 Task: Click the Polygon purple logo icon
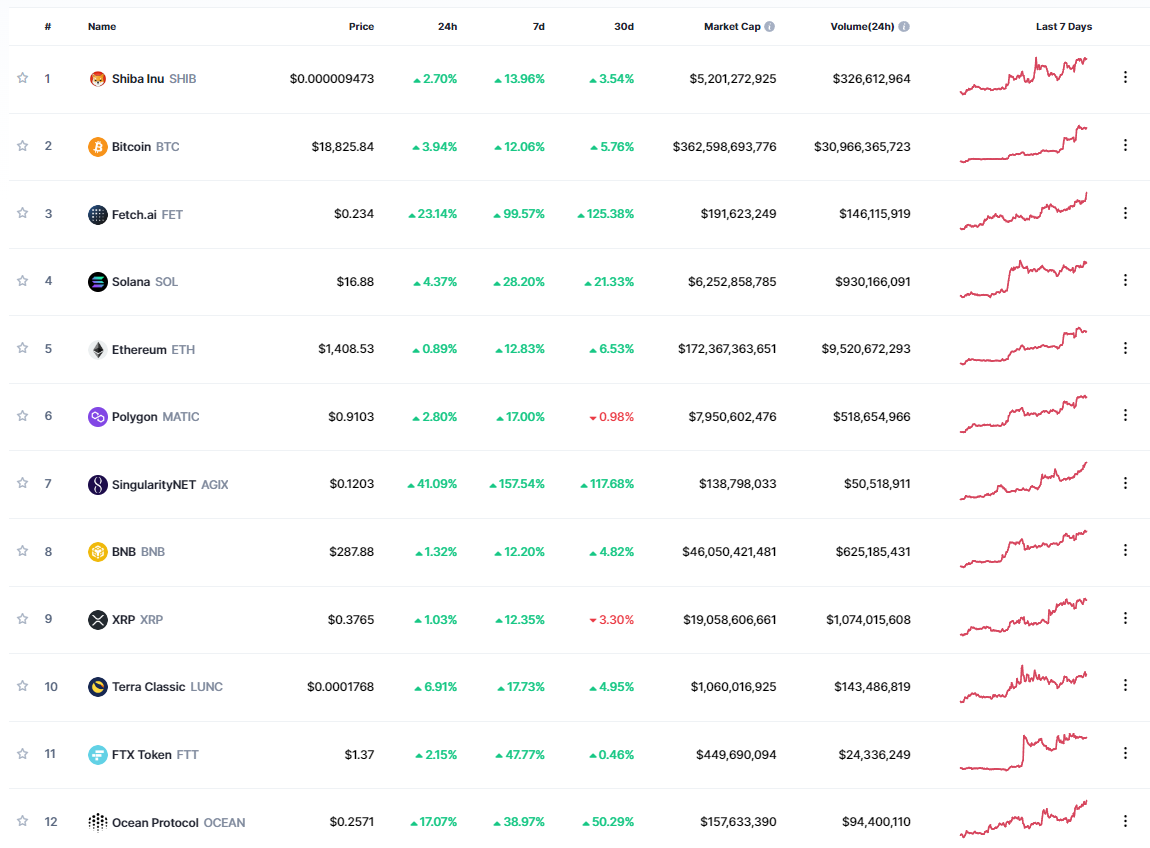(97, 417)
